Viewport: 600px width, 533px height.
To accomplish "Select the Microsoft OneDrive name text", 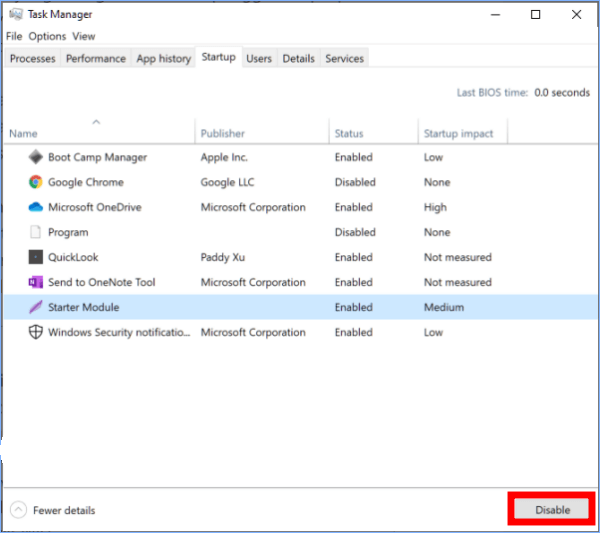I will tap(95, 207).
